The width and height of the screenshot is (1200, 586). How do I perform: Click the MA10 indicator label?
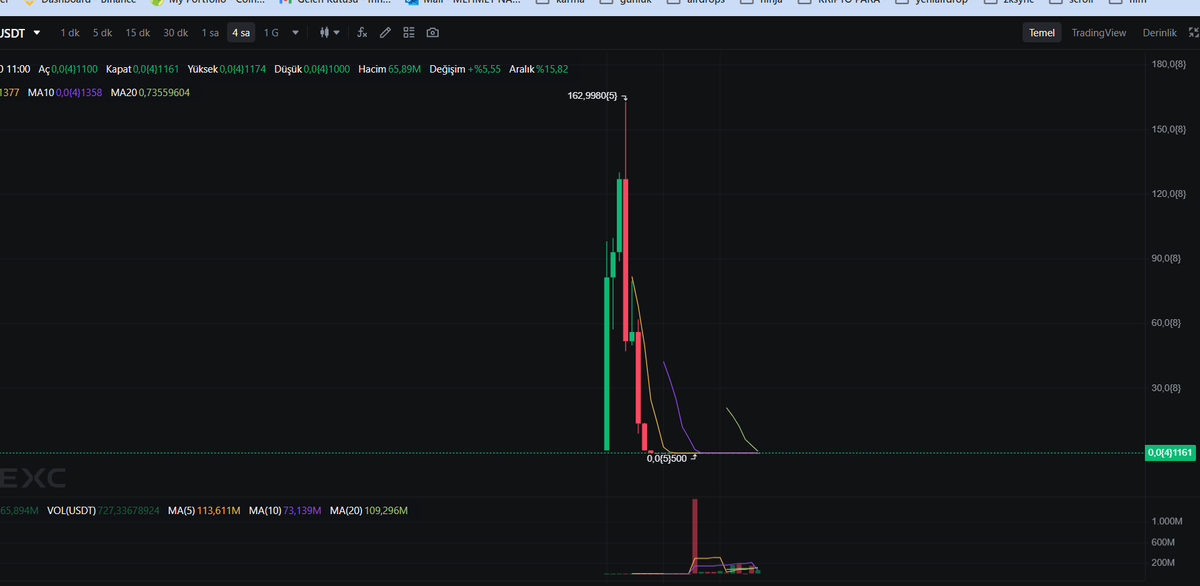tap(66, 92)
